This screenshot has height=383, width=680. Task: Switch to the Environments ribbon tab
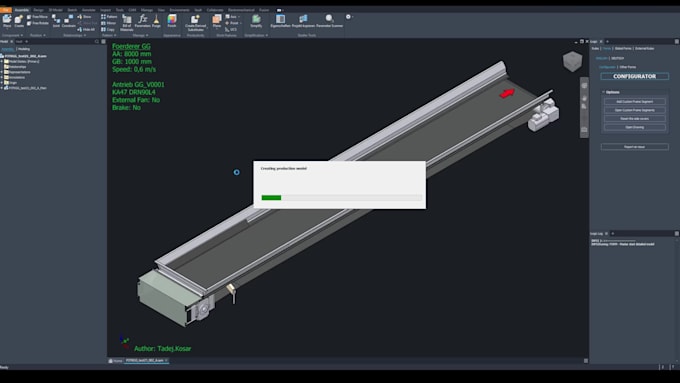click(179, 10)
